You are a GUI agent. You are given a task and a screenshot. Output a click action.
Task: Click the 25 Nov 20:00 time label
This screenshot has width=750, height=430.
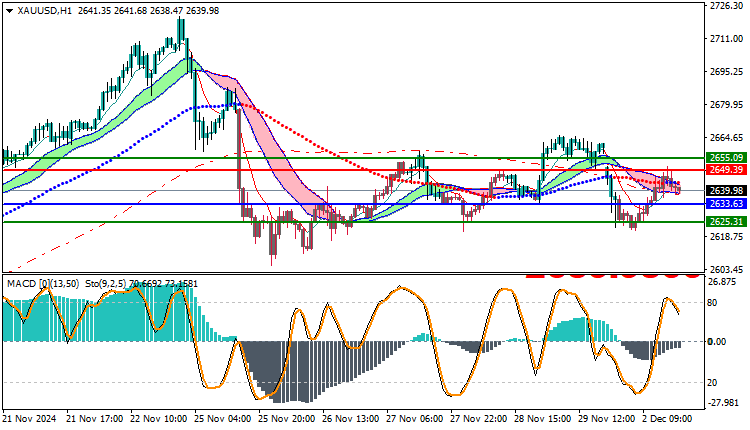coord(287,419)
